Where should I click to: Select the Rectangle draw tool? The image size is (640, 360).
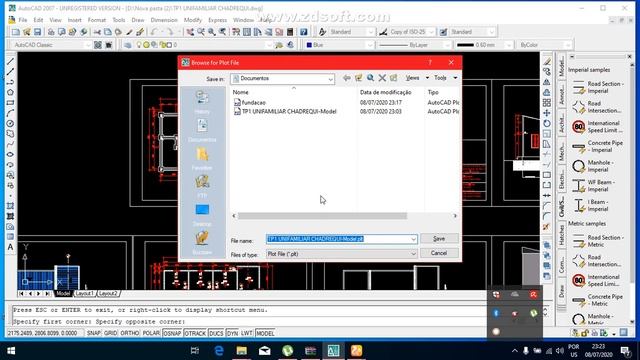click(x=10, y=103)
